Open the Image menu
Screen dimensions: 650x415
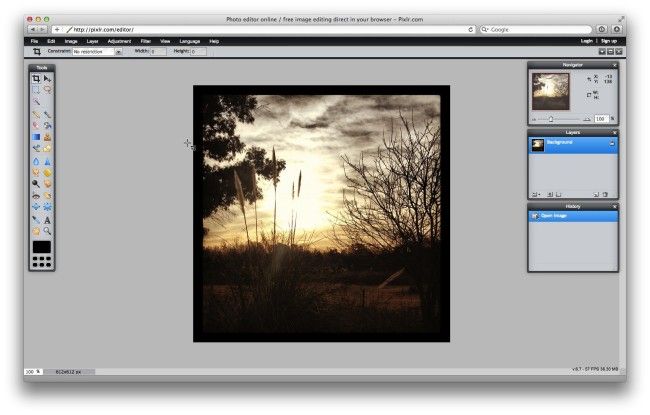pos(71,41)
